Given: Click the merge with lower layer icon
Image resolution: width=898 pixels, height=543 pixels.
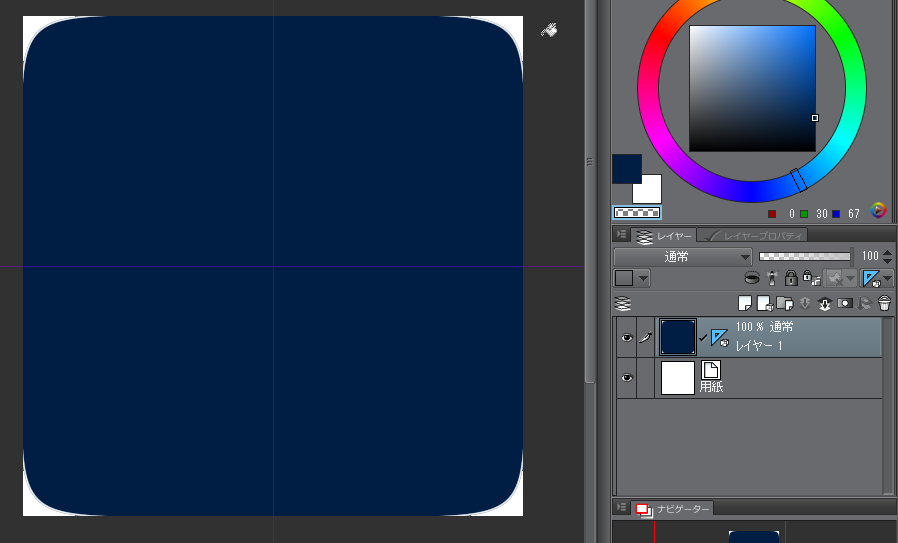Looking at the screenshot, I should click(825, 303).
